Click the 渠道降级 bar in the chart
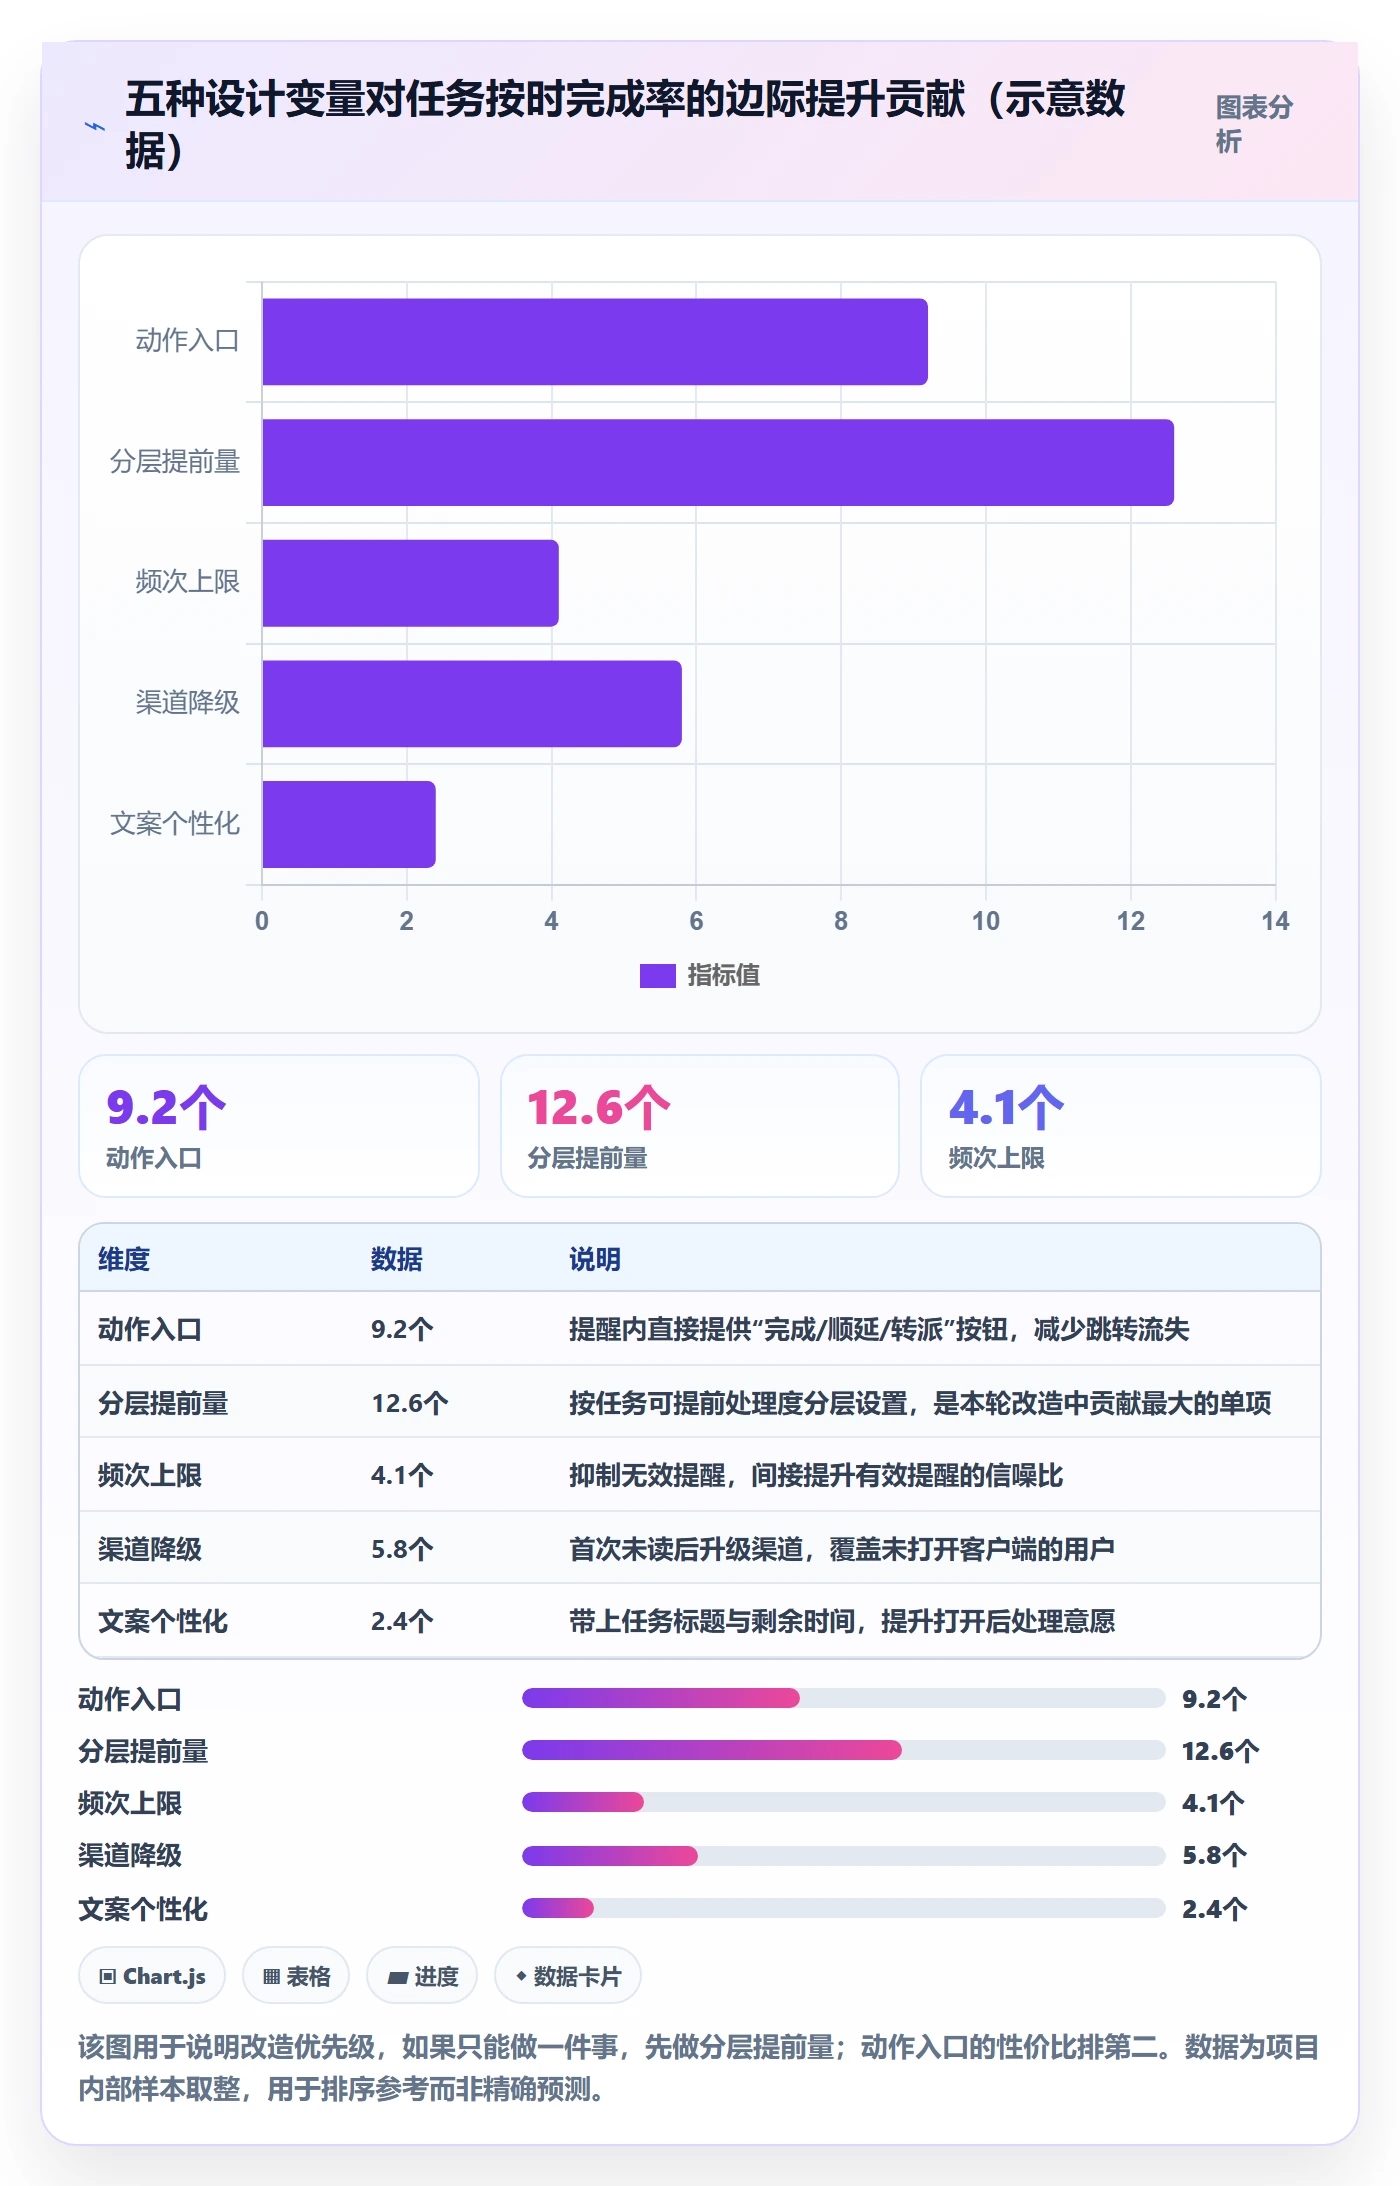The width and height of the screenshot is (1400, 2186). [x=472, y=703]
